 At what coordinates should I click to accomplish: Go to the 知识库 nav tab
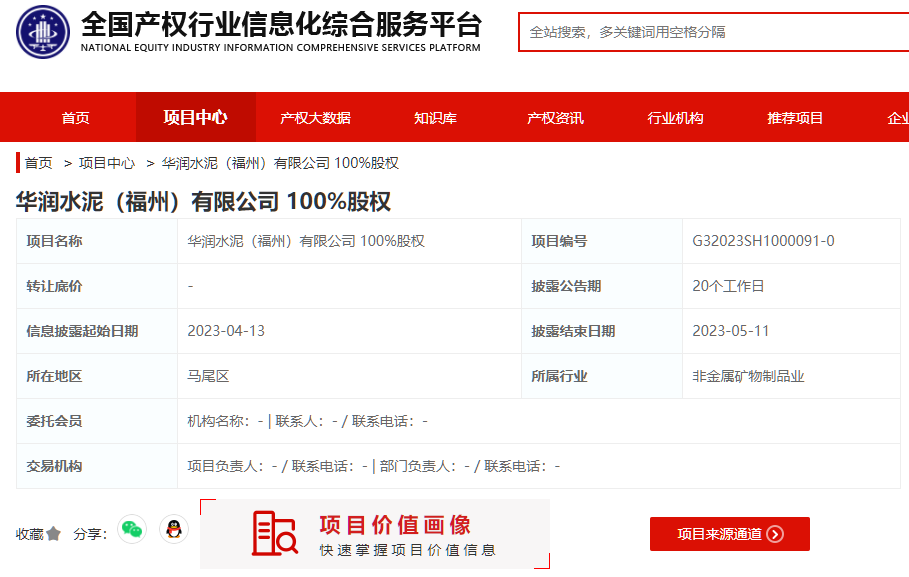coord(435,118)
